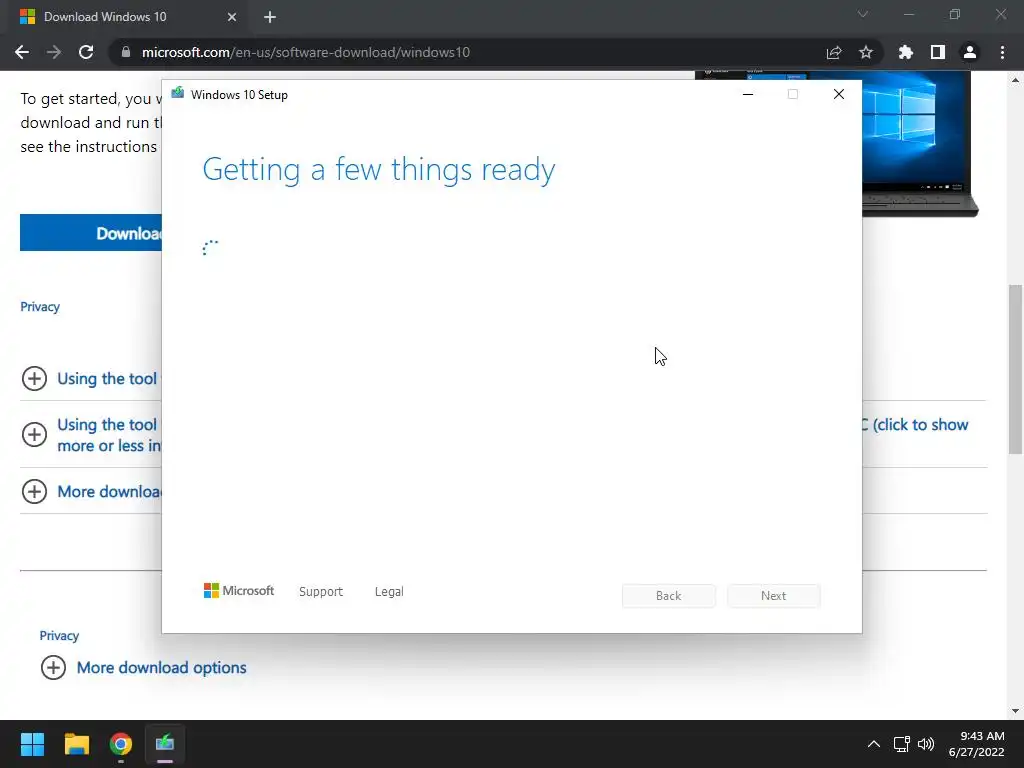Expand cut-off 'More downloa' section plus icon
The height and width of the screenshot is (768, 1024).
pos(35,491)
